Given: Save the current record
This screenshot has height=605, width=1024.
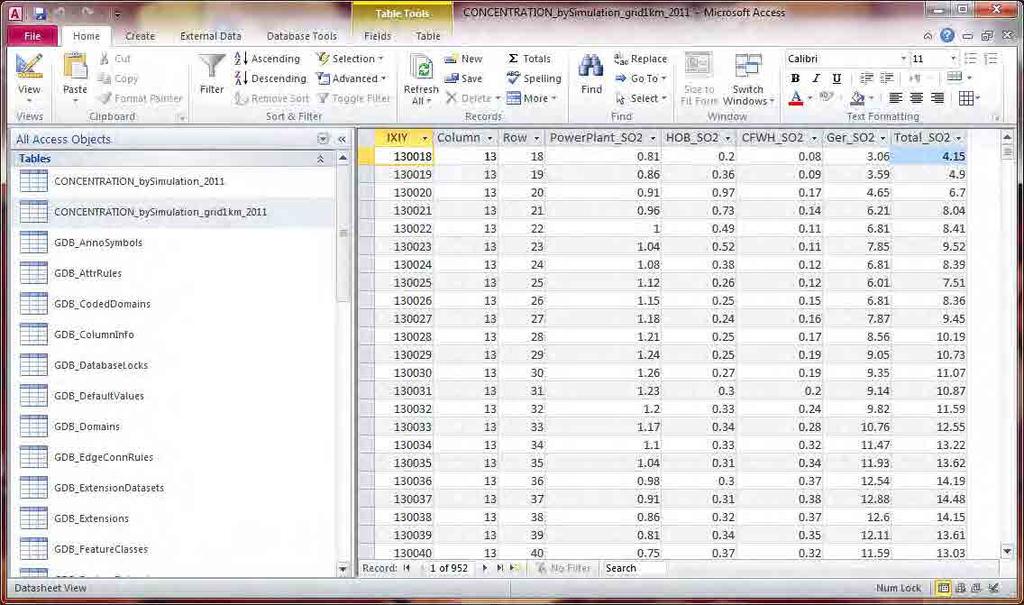Looking at the screenshot, I should click(463, 78).
